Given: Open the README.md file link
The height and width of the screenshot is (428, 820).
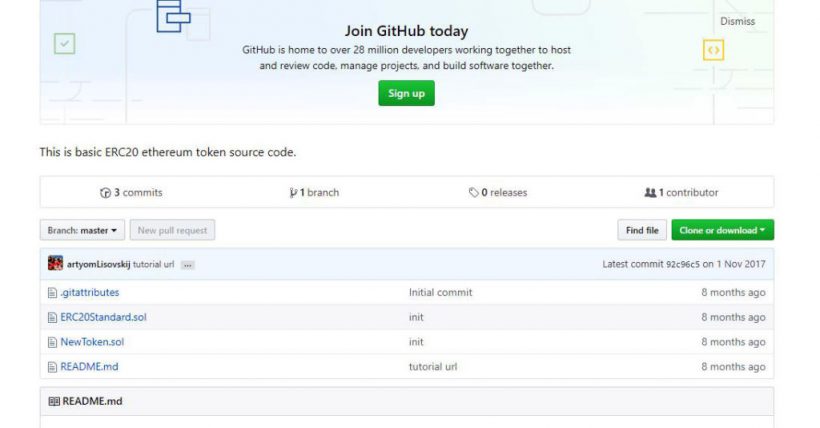Looking at the screenshot, I should point(89,367).
